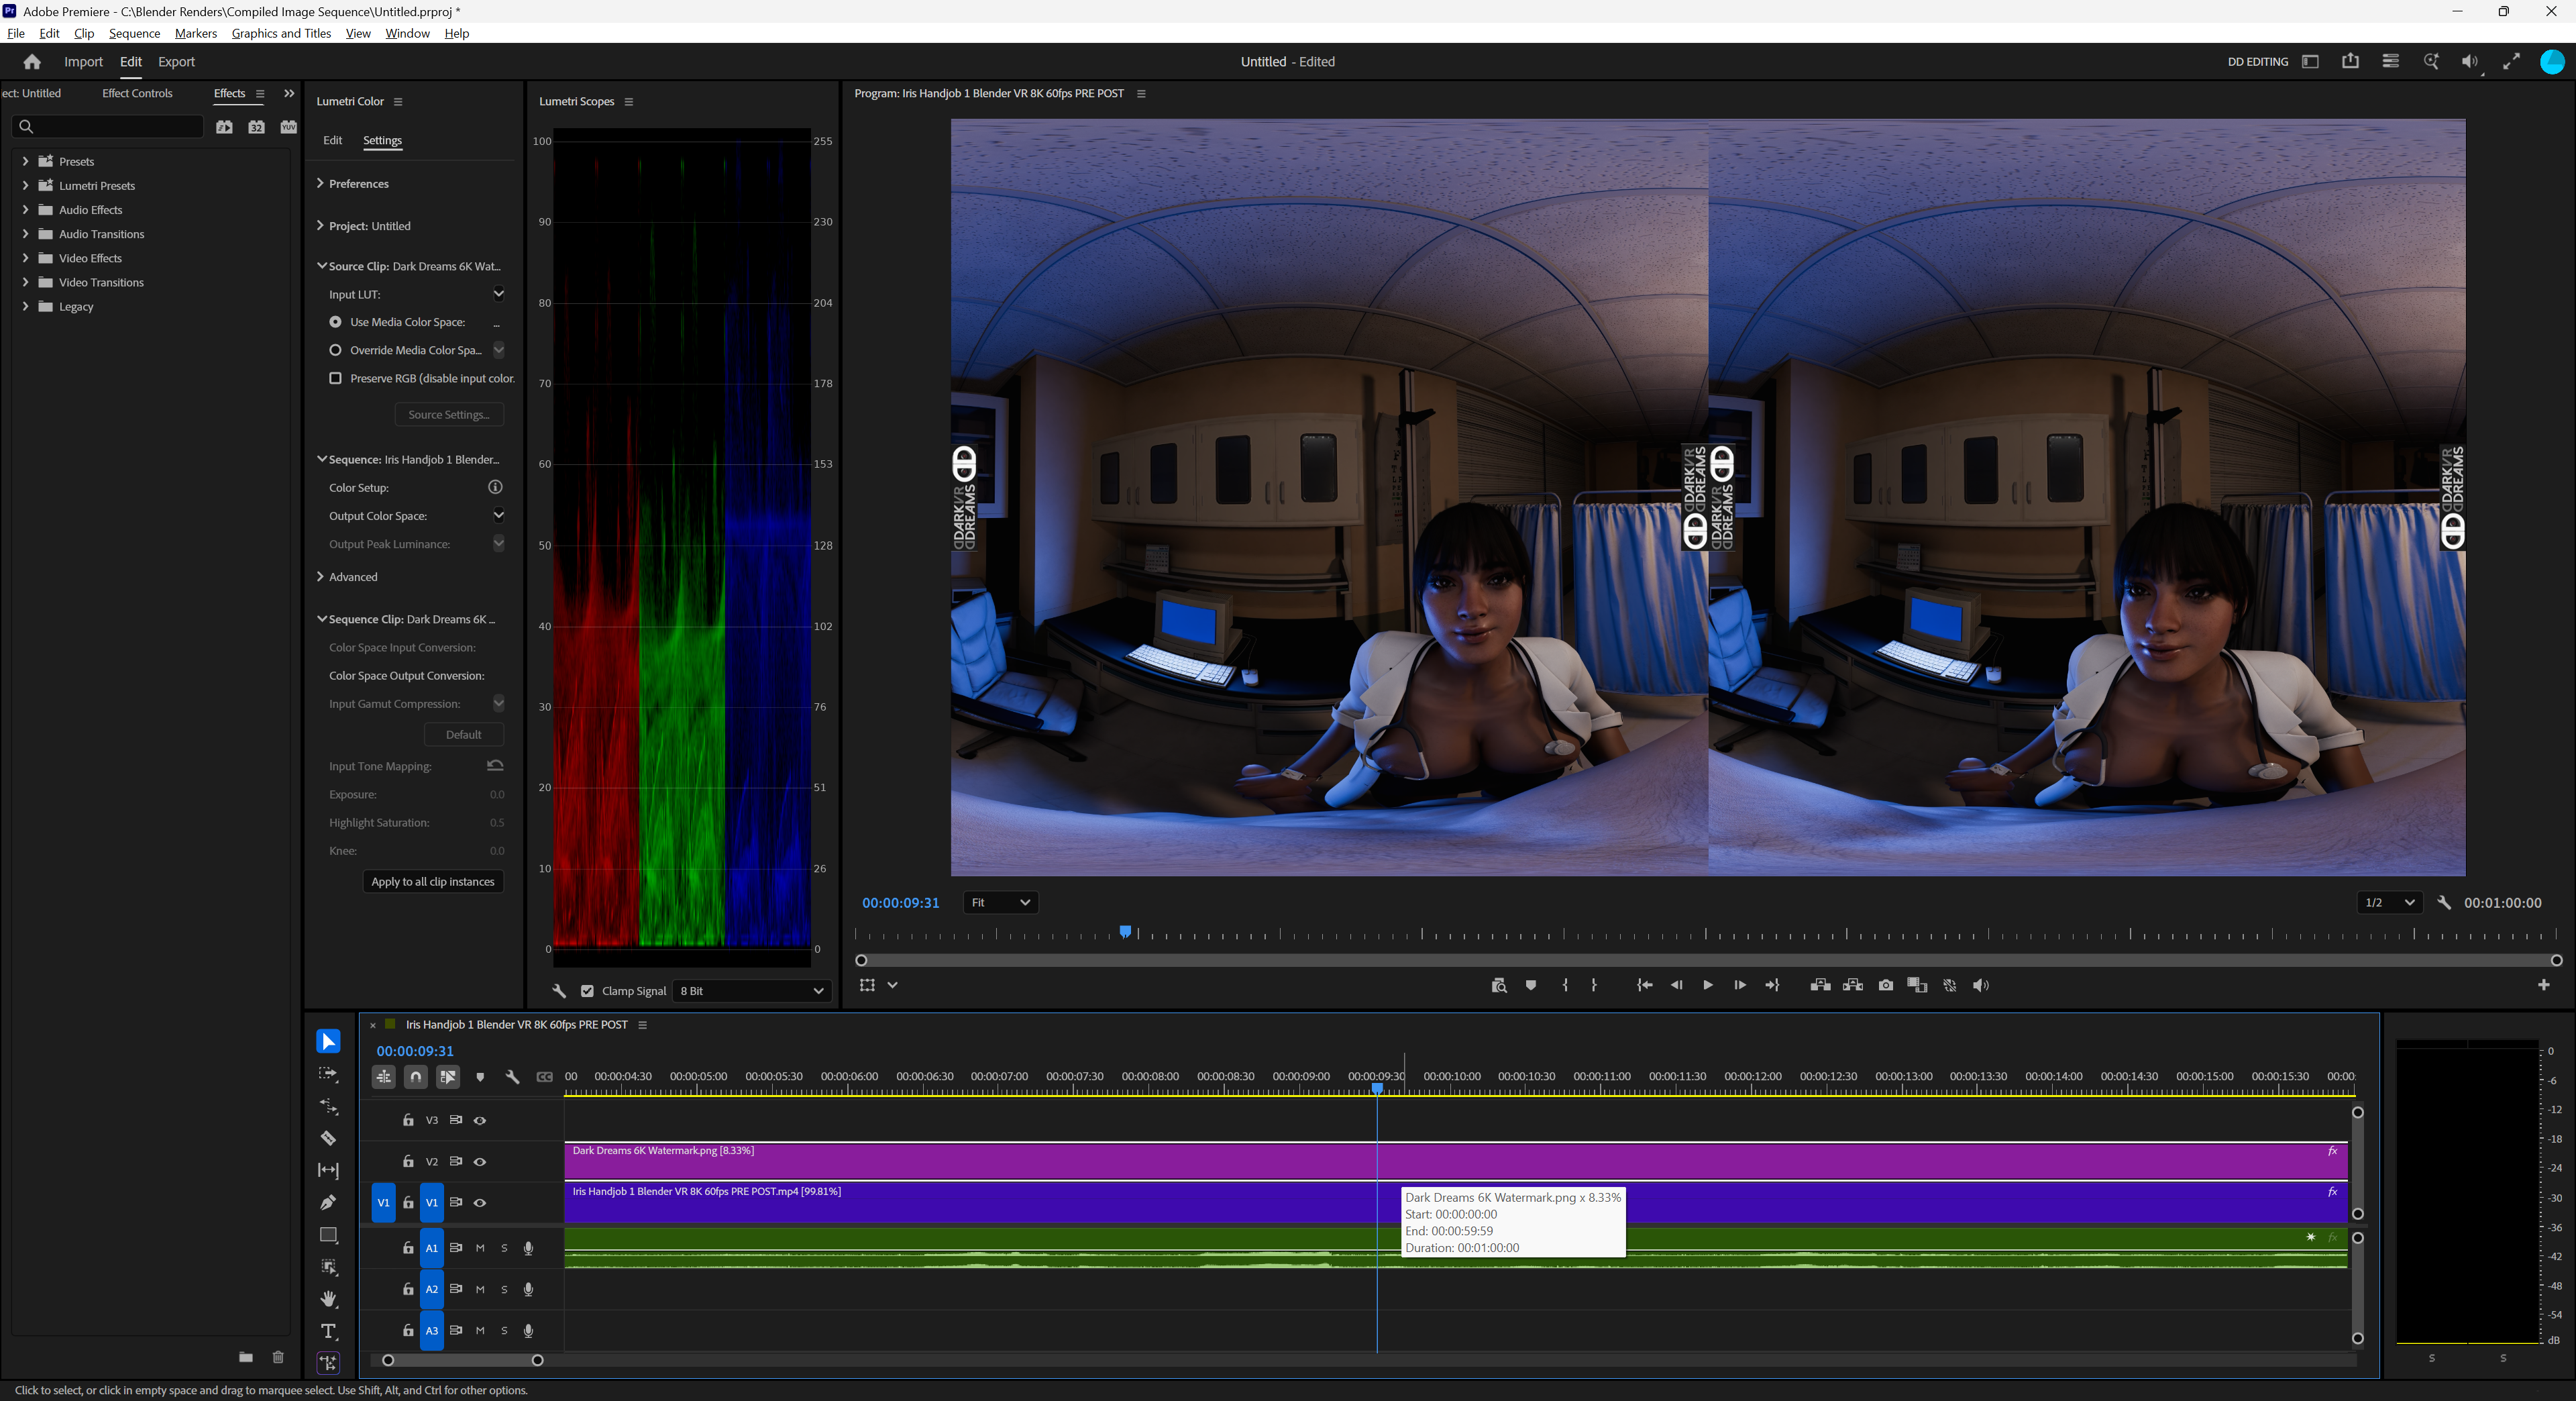The width and height of the screenshot is (2576, 1401).
Task: Open the Fit zoom level dropdown
Action: click(1000, 902)
